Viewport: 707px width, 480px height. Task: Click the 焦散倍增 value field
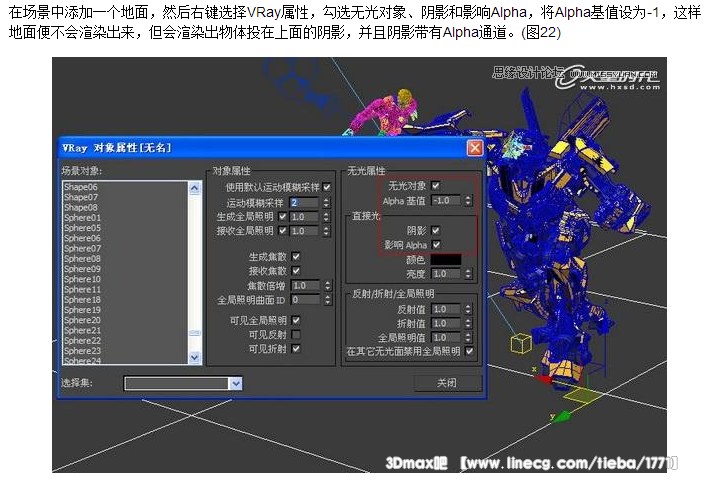[x=306, y=285]
